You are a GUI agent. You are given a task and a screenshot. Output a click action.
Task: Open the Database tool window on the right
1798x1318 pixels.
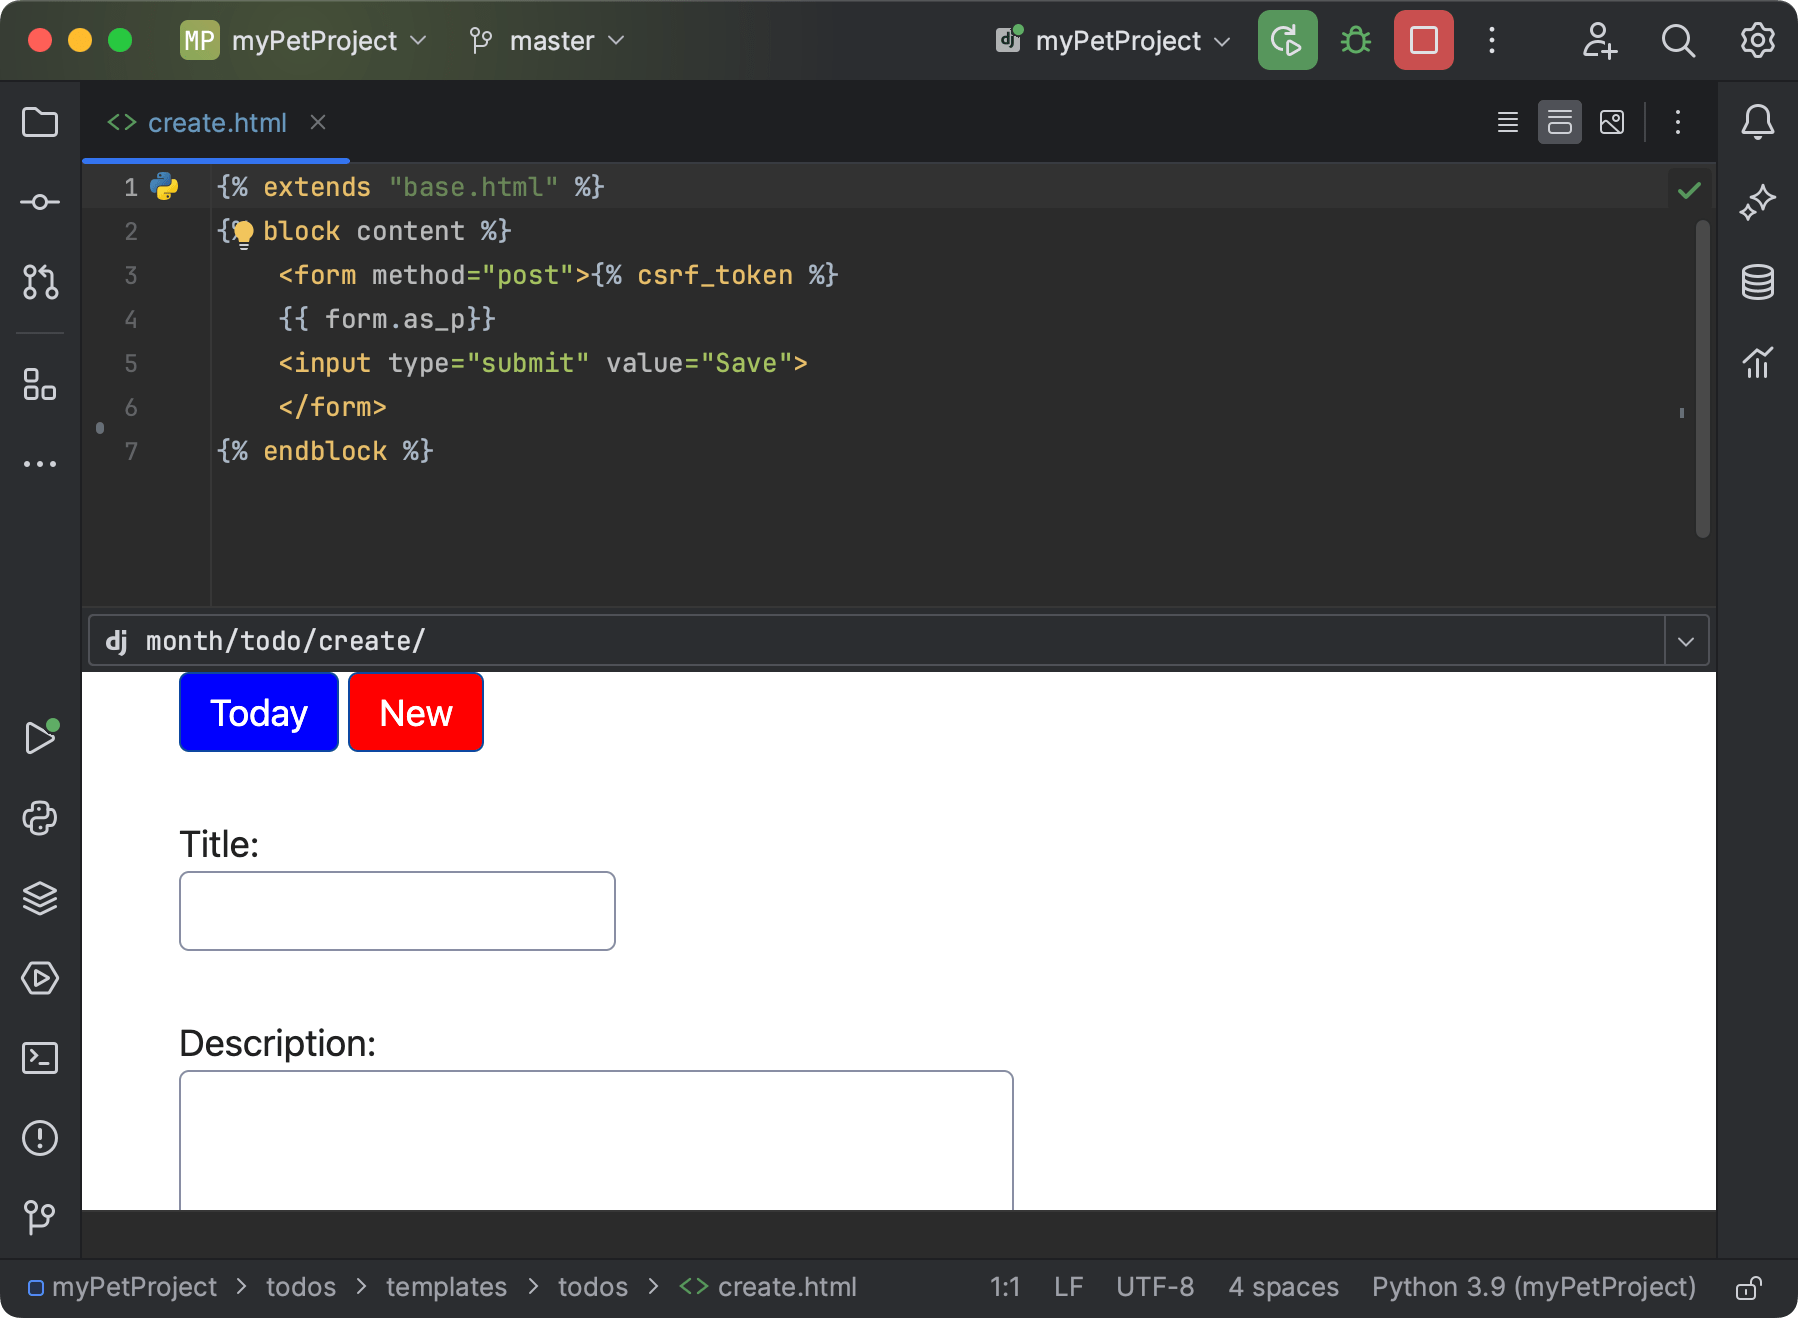[x=1759, y=282]
